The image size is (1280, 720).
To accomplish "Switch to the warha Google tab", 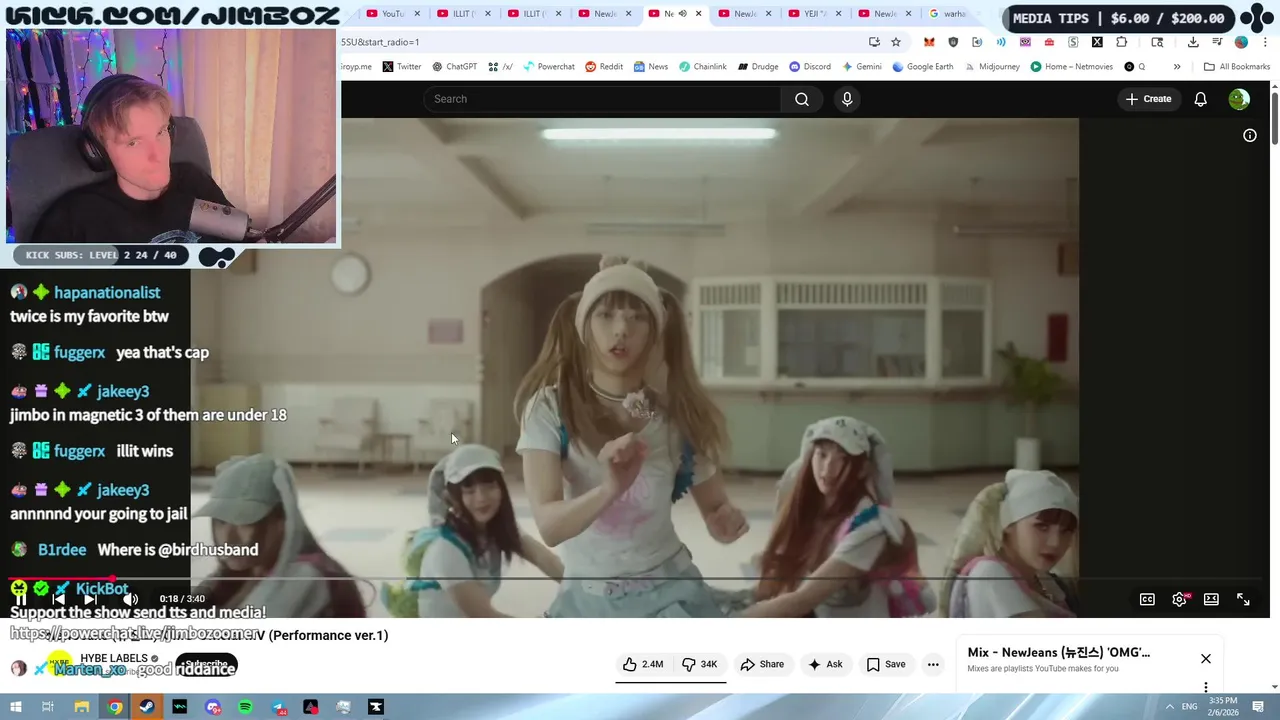I will click(948, 14).
